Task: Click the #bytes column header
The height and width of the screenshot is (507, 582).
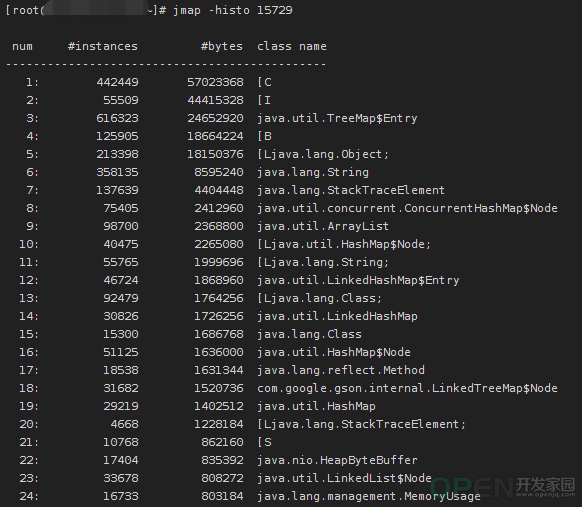Action: (x=222, y=46)
